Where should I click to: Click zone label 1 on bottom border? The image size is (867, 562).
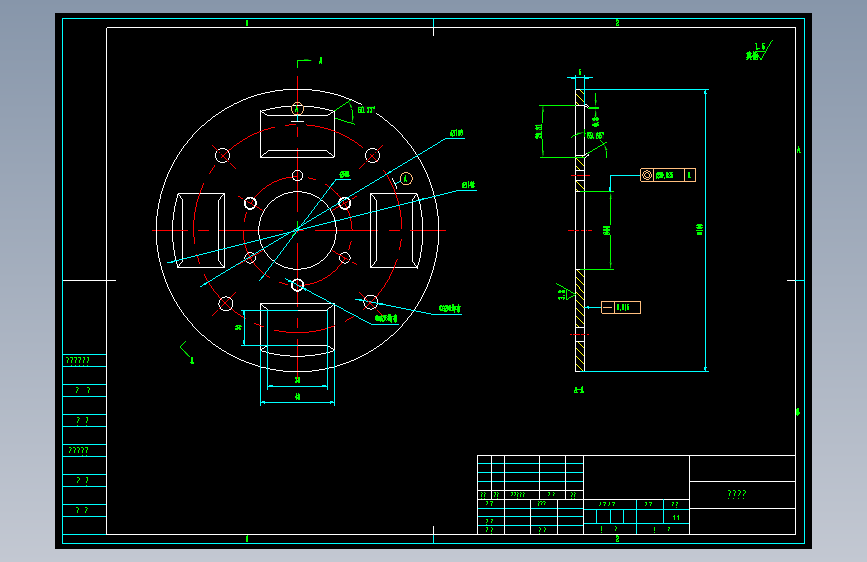coord(247,539)
